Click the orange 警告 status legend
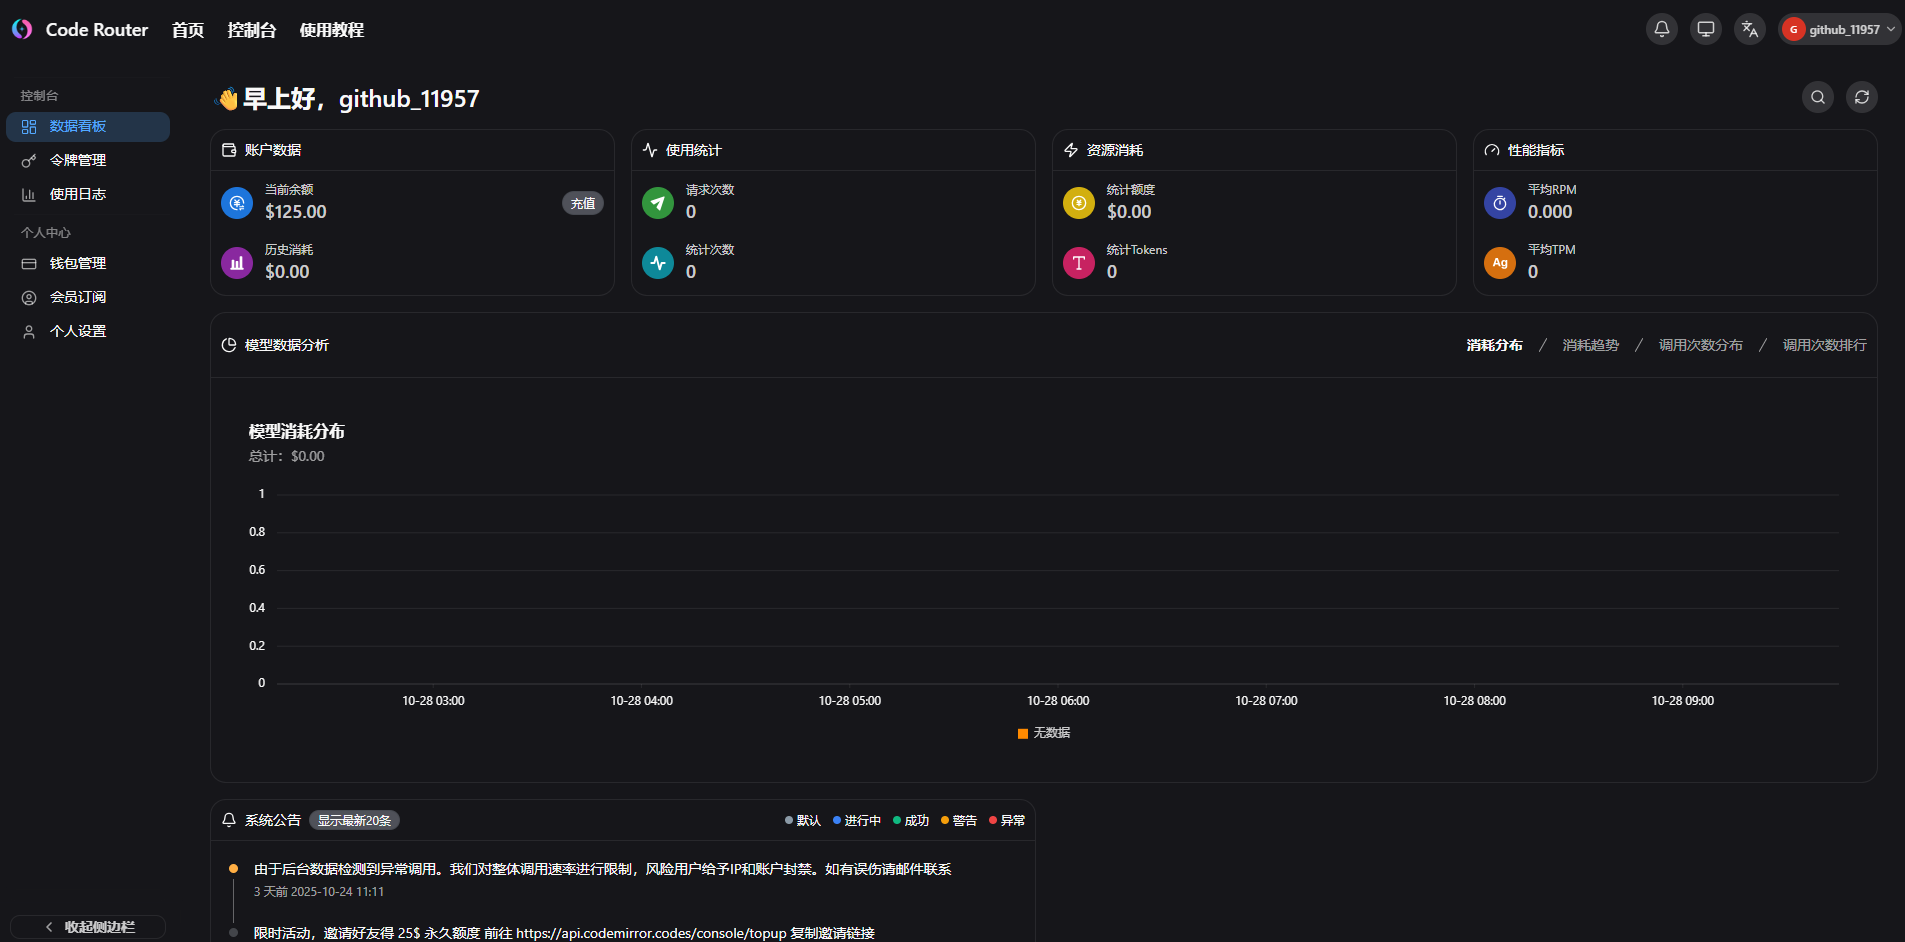Viewport: 1905px width, 942px height. tap(959, 820)
